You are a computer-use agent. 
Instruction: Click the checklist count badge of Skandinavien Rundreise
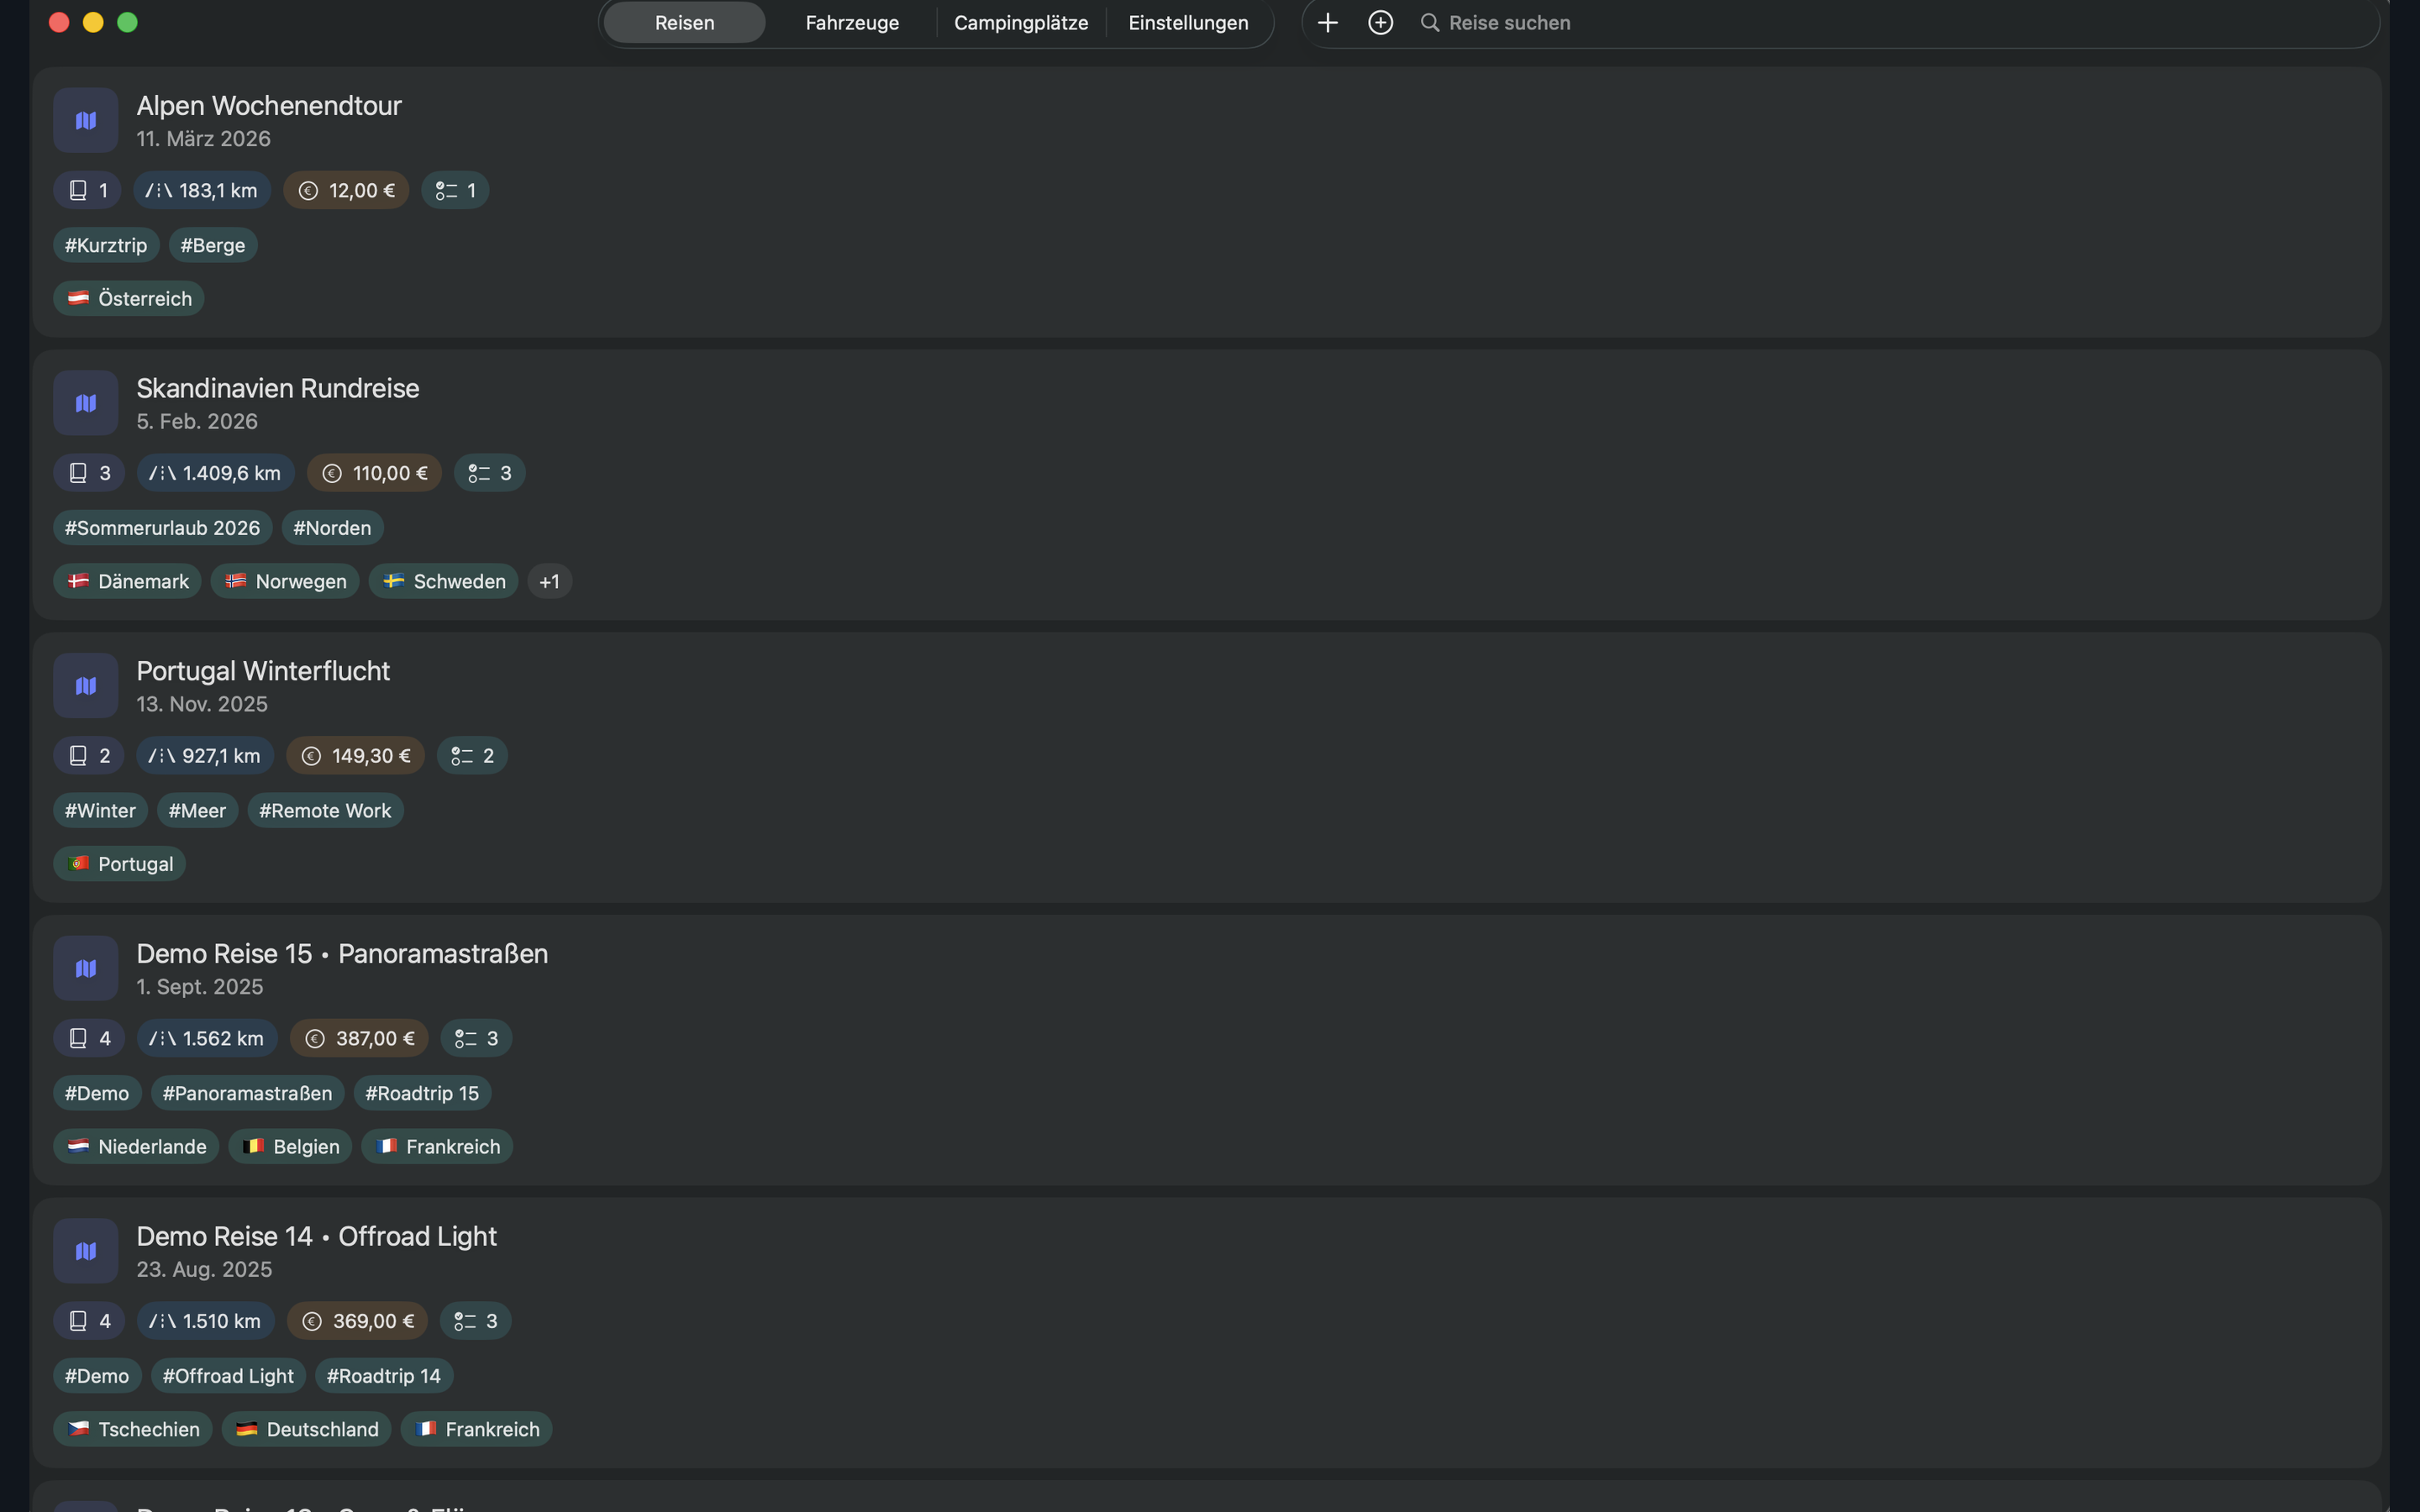point(490,473)
